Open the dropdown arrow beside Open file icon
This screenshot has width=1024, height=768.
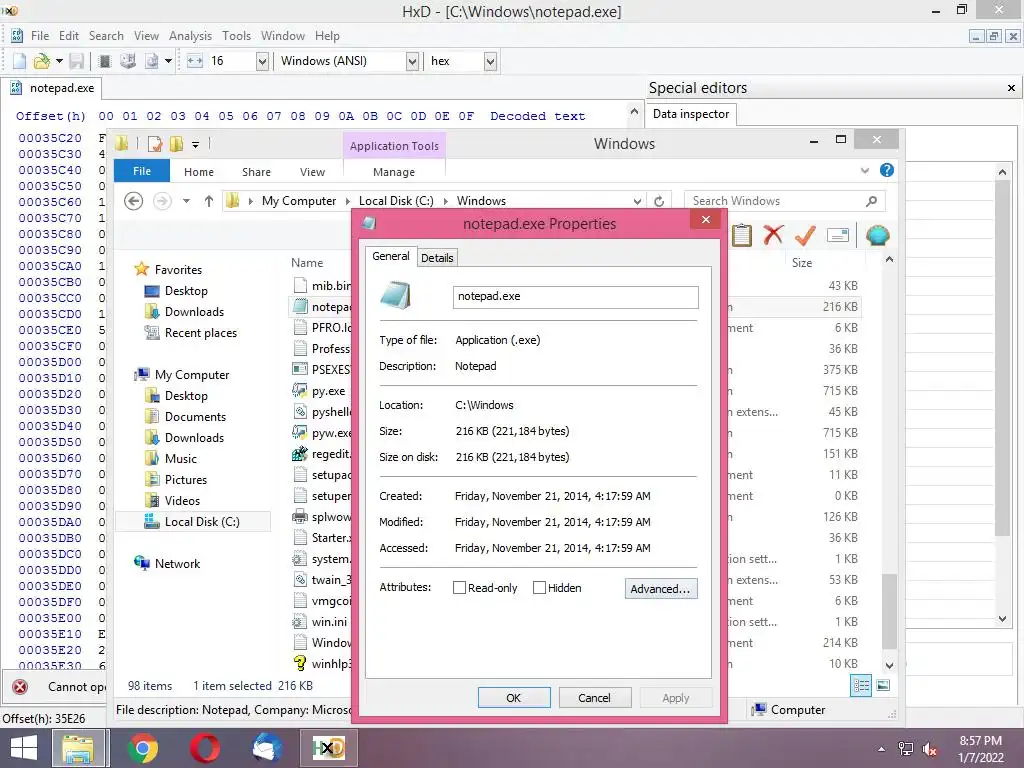tap(59, 61)
